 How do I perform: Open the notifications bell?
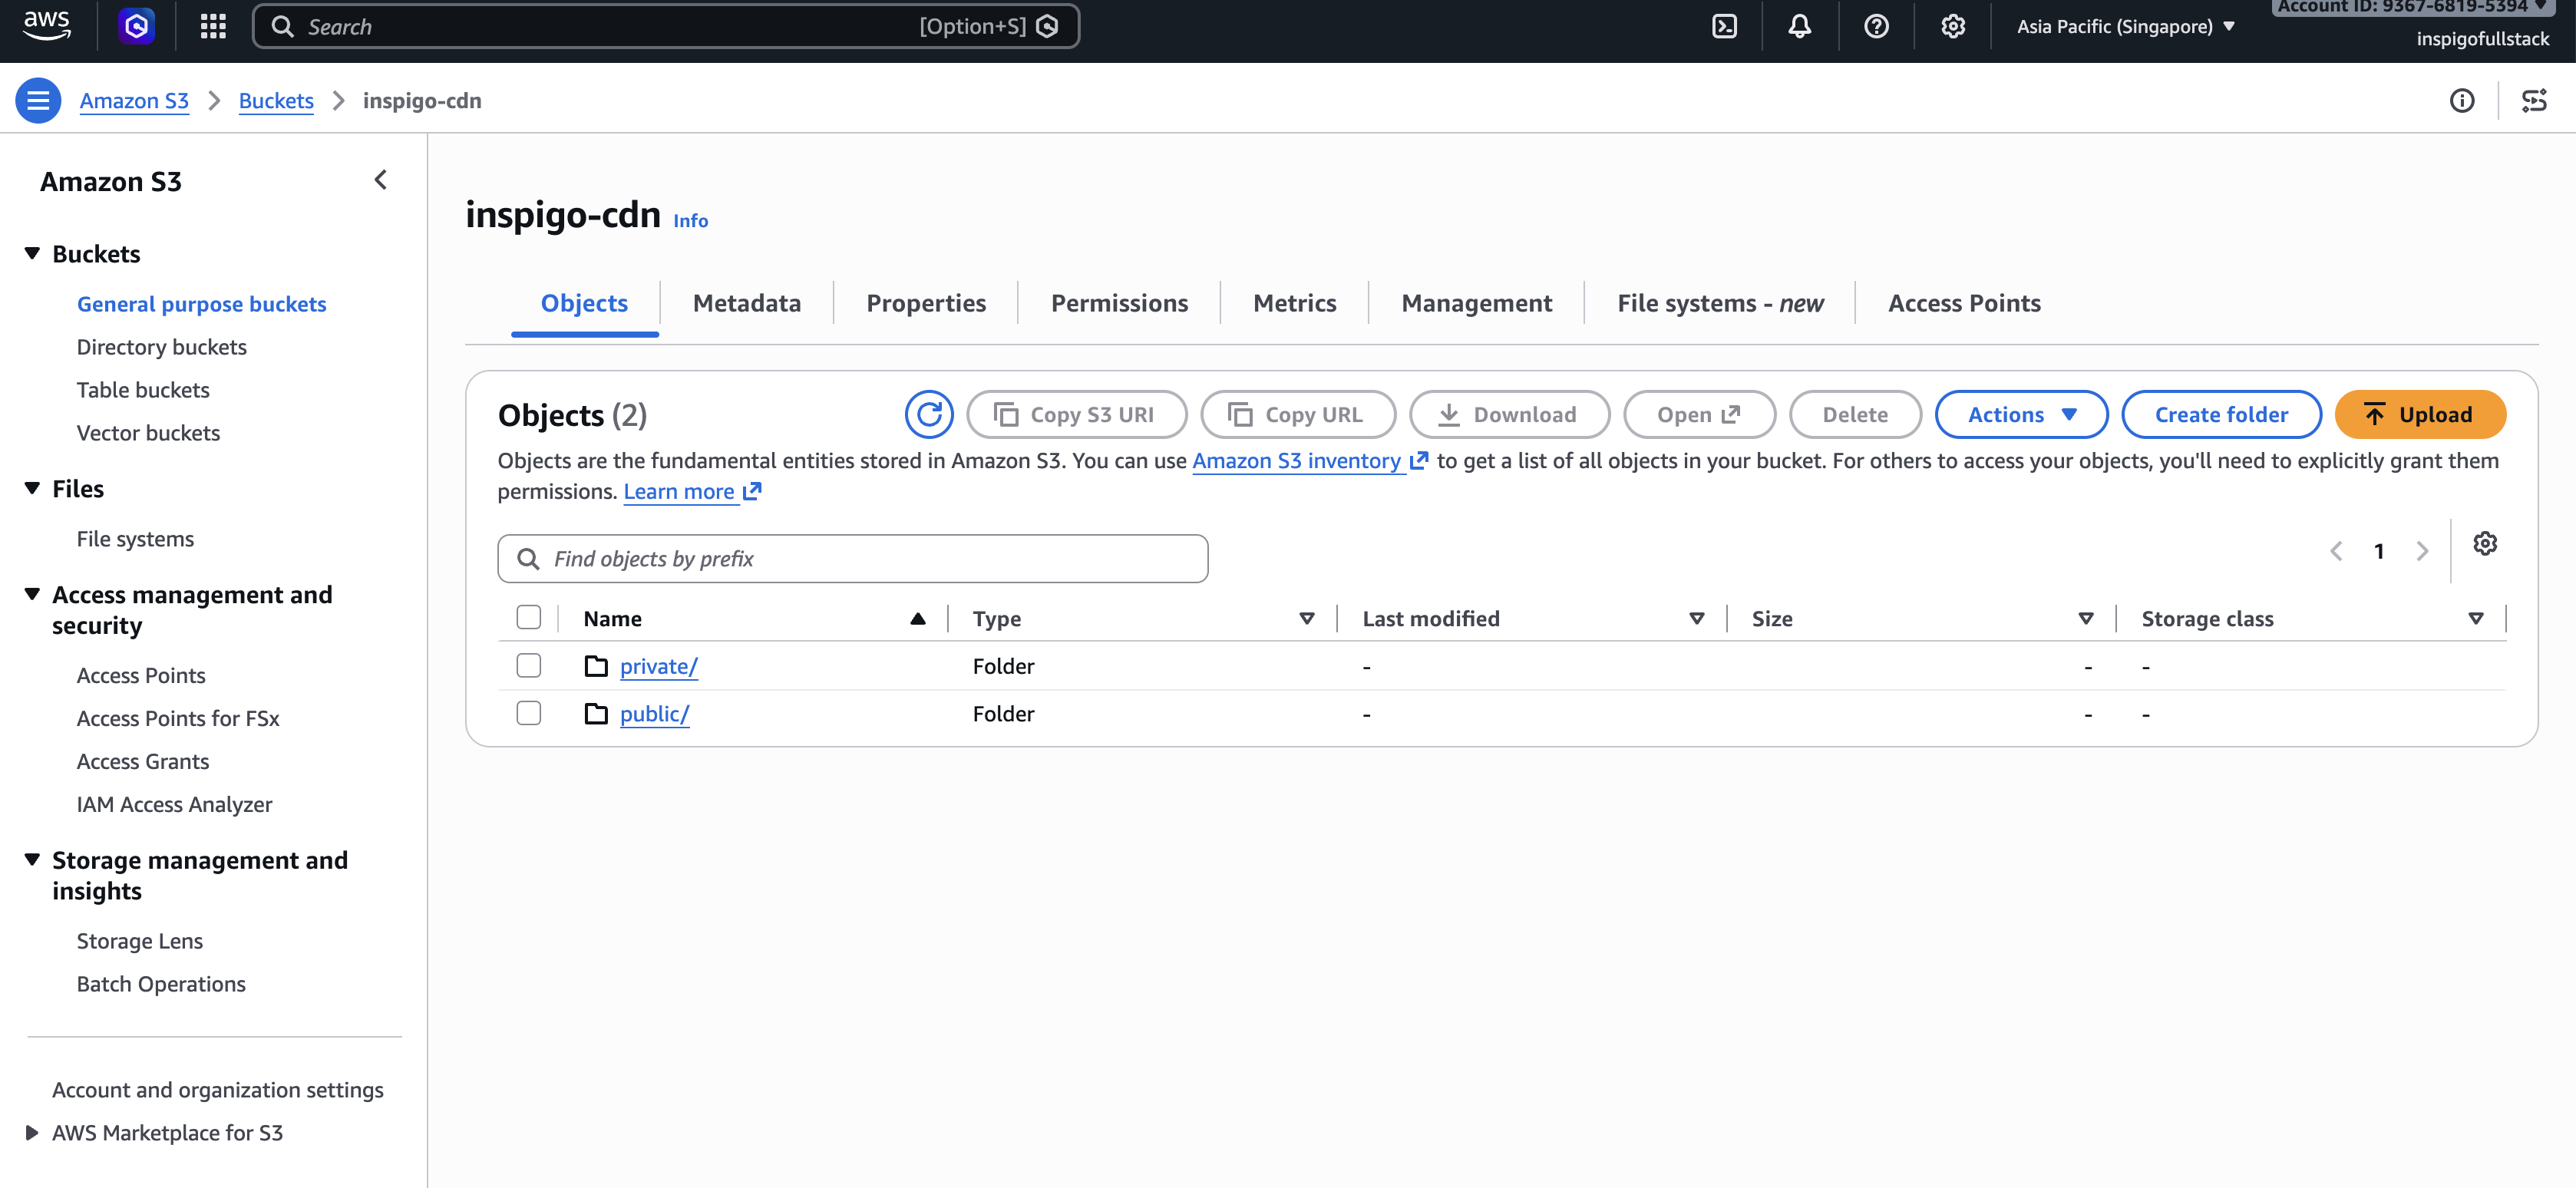coord(1800,26)
